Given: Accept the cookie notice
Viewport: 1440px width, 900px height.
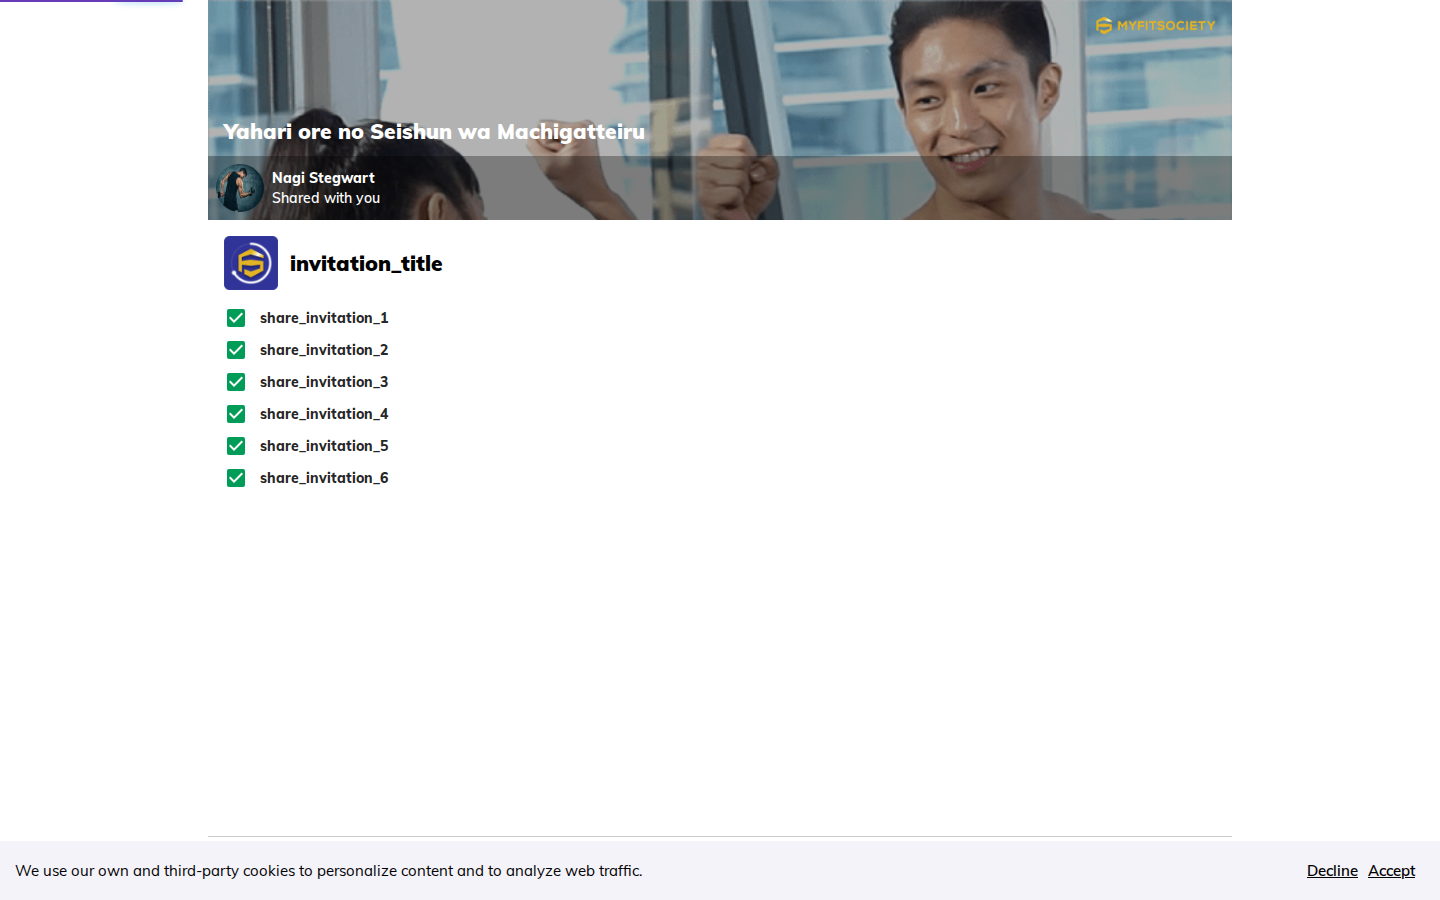Looking at the screenshot, I should 1391,871.
